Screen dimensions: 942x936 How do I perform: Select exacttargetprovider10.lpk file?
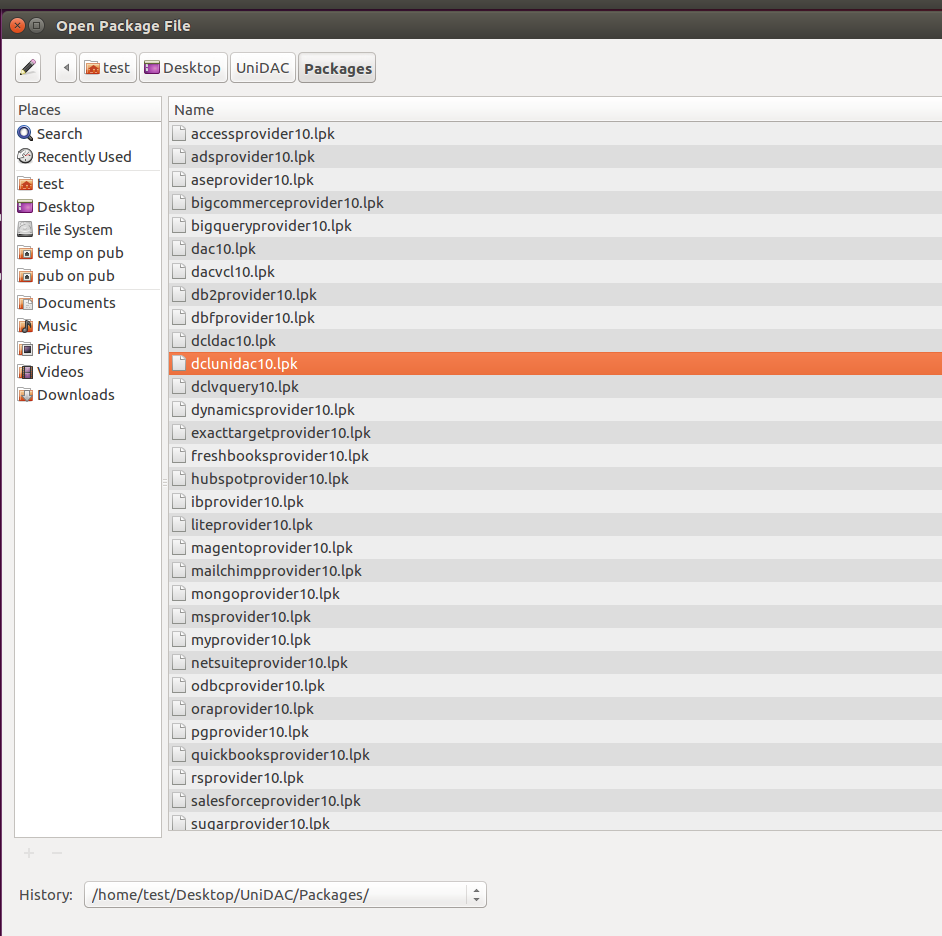[556, 433]
